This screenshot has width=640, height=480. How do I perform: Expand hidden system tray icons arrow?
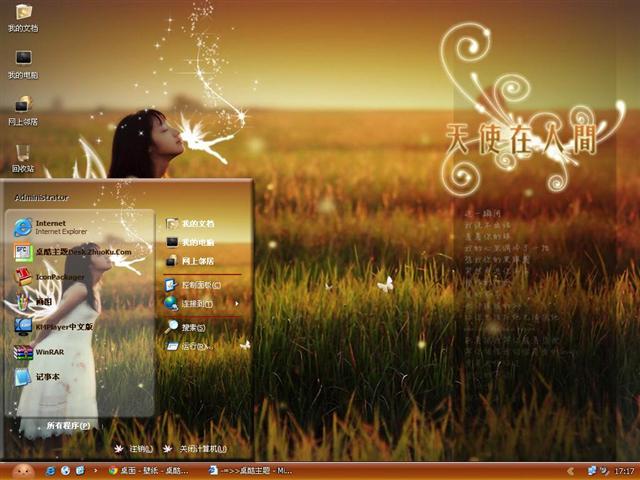(x=571, y=471)
